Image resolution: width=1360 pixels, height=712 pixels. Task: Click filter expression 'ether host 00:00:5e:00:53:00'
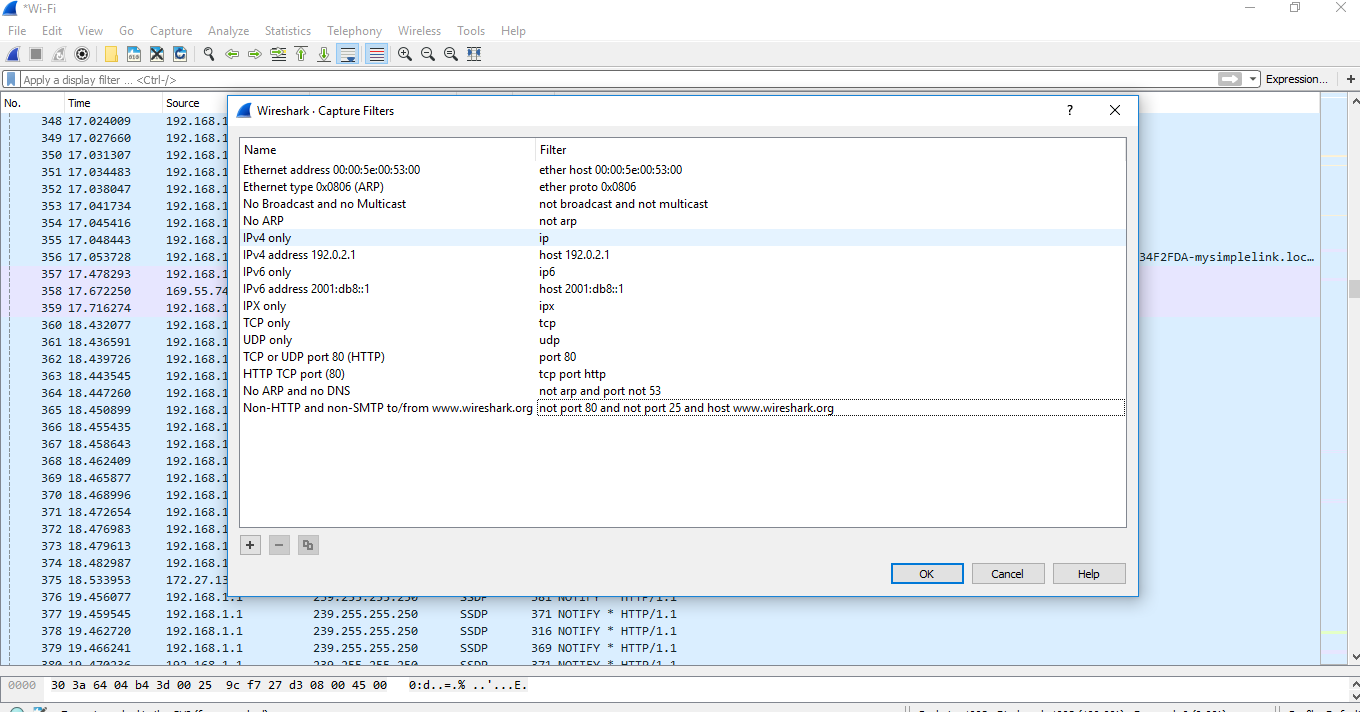pos(610,170)
